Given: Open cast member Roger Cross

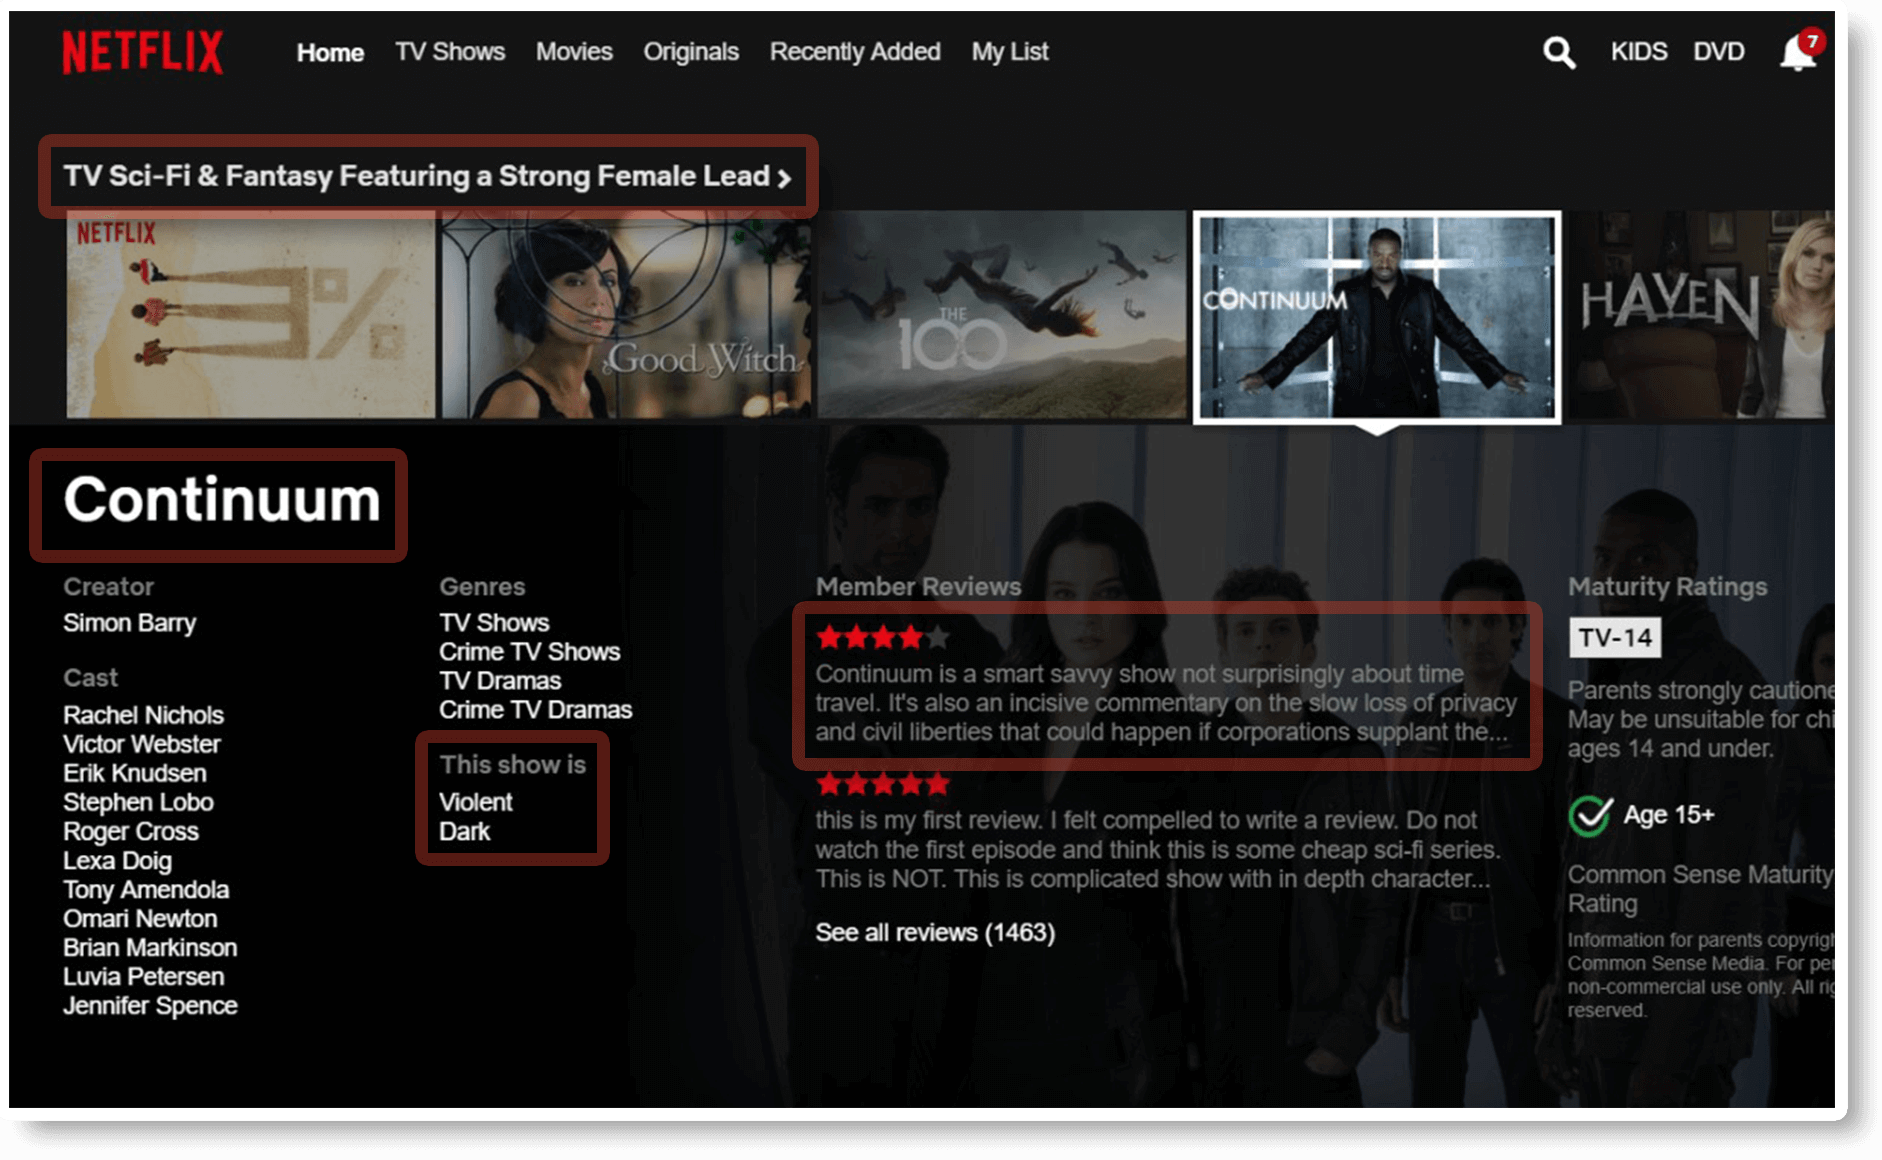Looking at the screenshot, I should [x=131, y=831].
